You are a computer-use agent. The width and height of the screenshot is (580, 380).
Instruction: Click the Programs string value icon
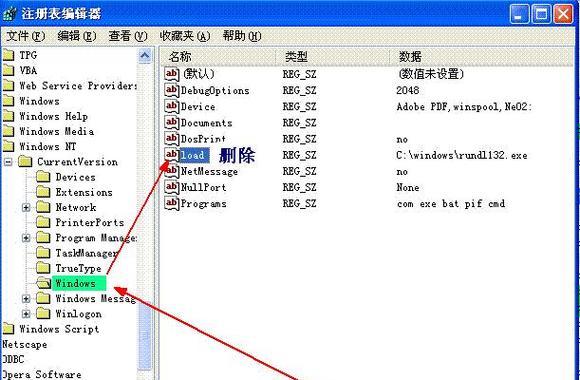click(171, 203)
